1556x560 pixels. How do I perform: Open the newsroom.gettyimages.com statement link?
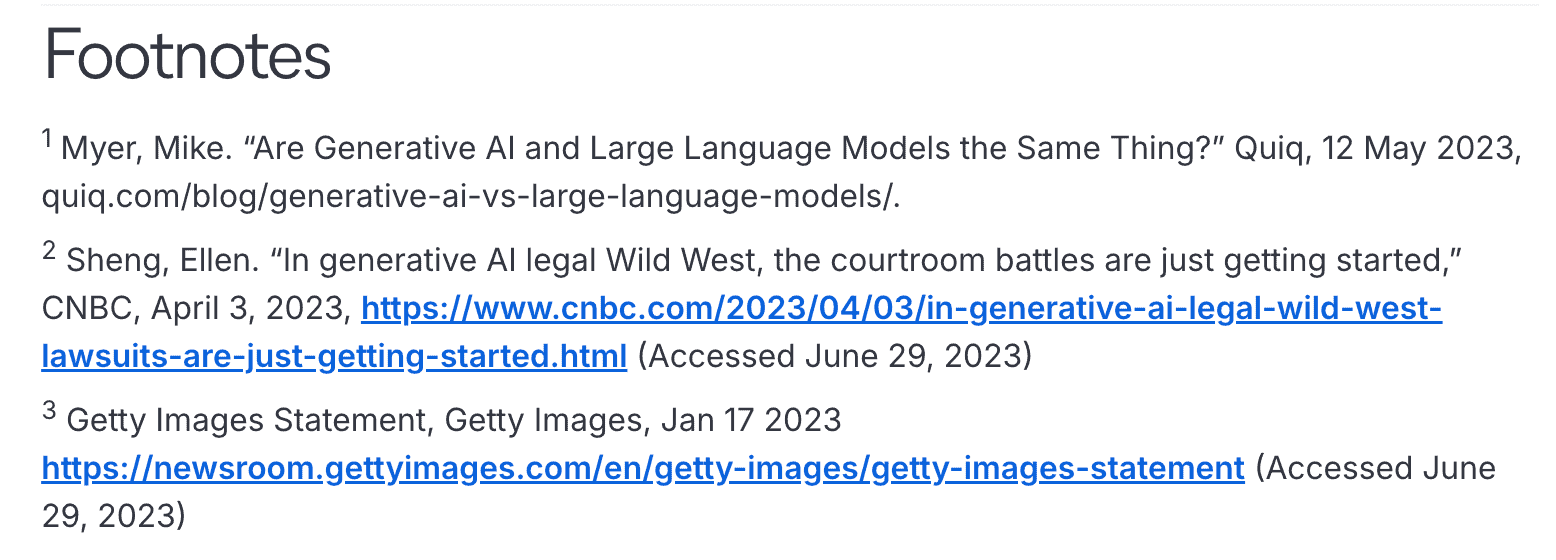click(643, 467)
